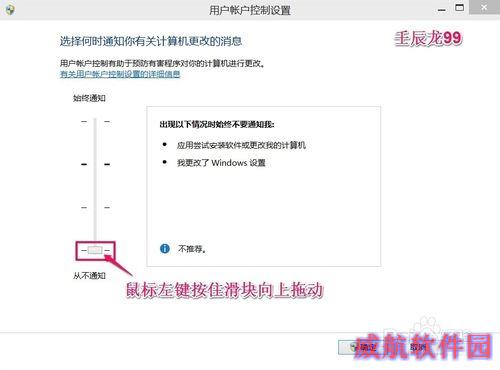This screenshot has height=370, width=500.
Task: Click slider track between top two ticks
Action: [x=95, y=143]
